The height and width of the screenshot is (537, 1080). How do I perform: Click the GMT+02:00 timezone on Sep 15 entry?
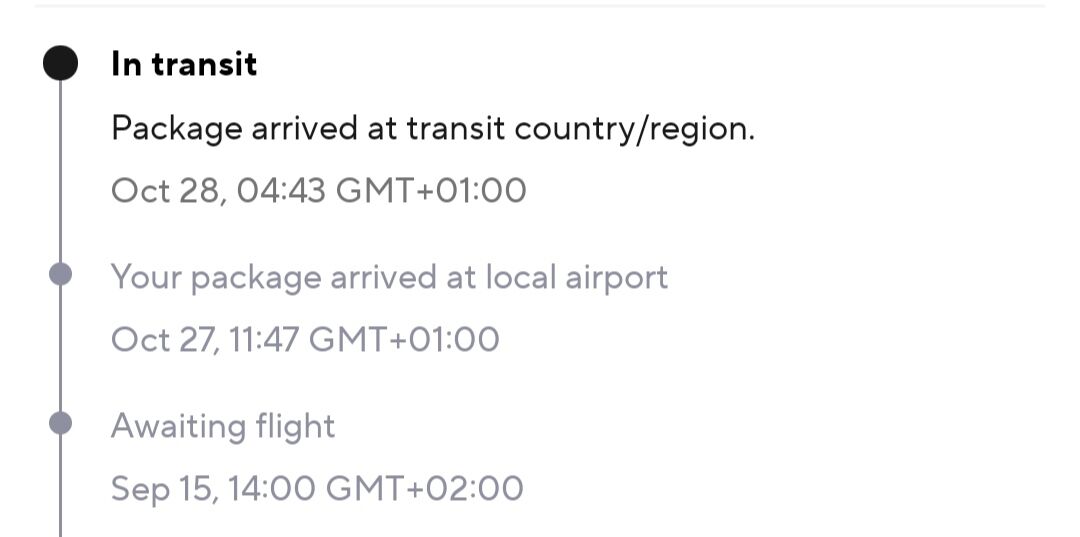425,489
